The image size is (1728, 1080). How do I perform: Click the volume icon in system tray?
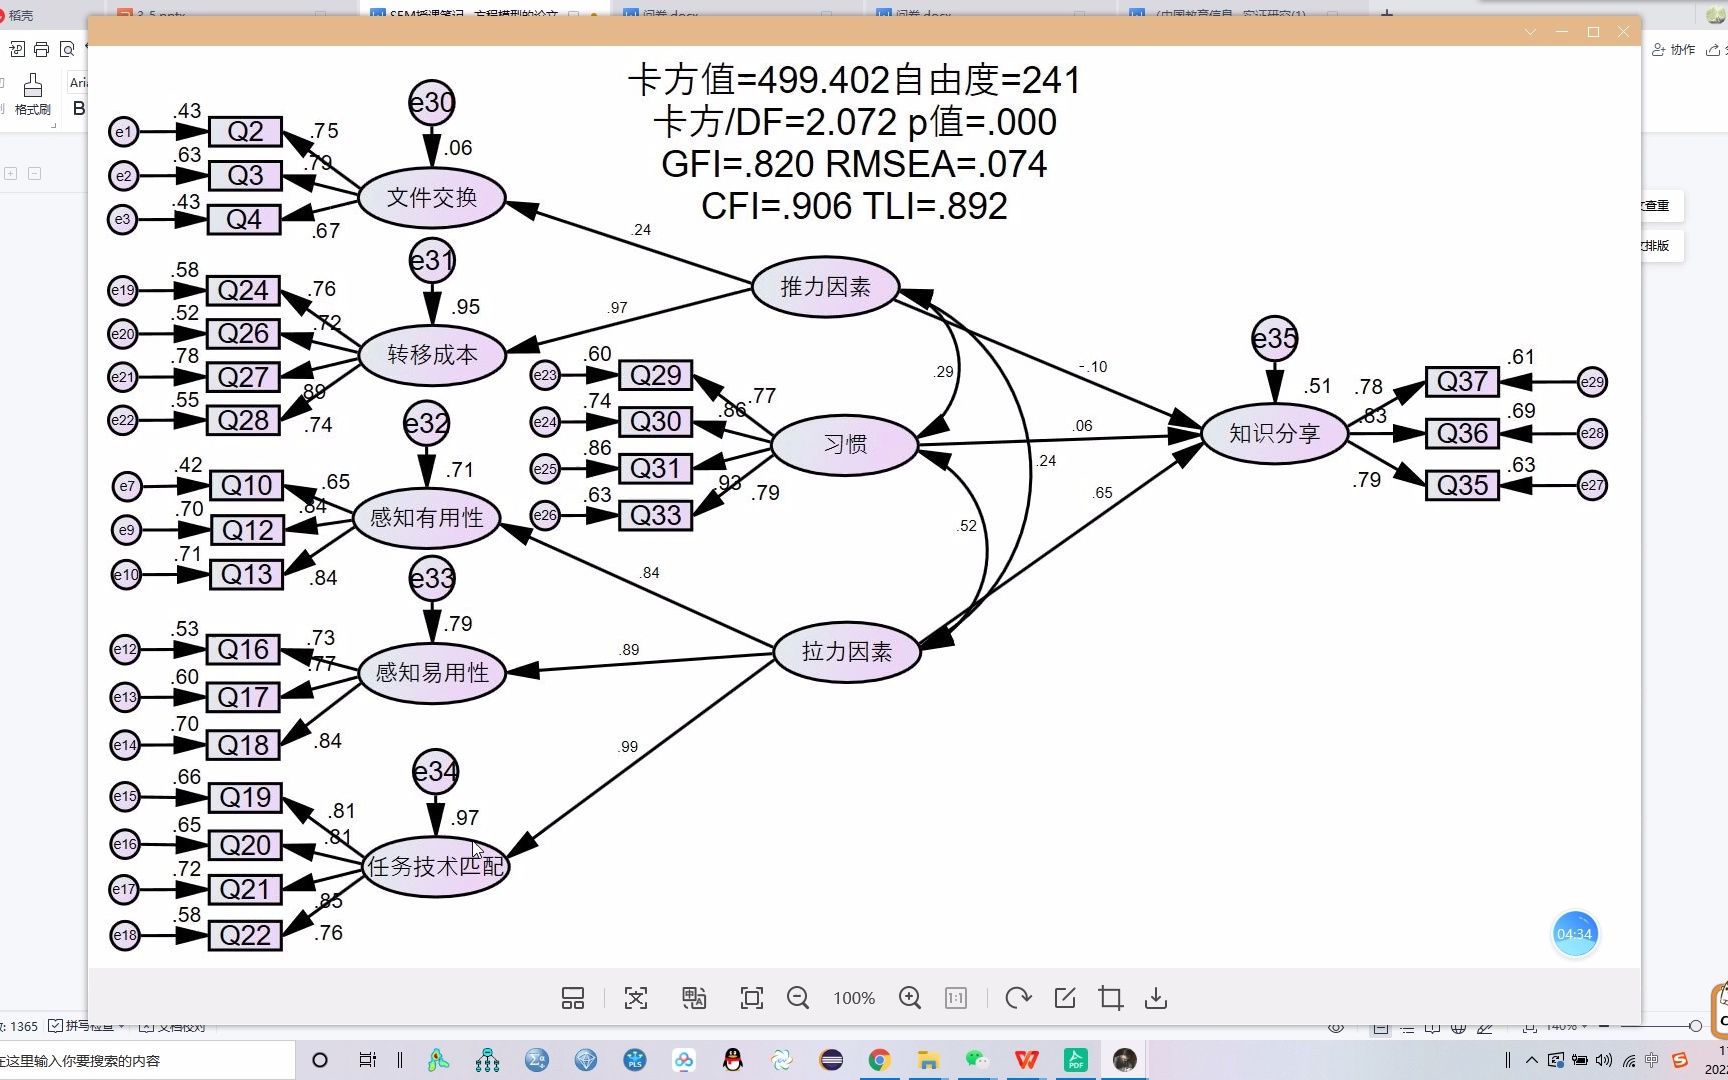click(1604, 1060)
